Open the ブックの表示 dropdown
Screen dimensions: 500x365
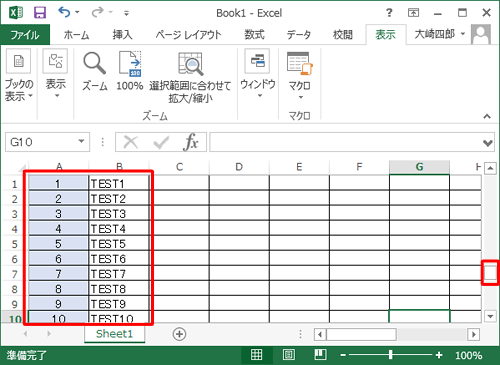click(x=19, y=75)
